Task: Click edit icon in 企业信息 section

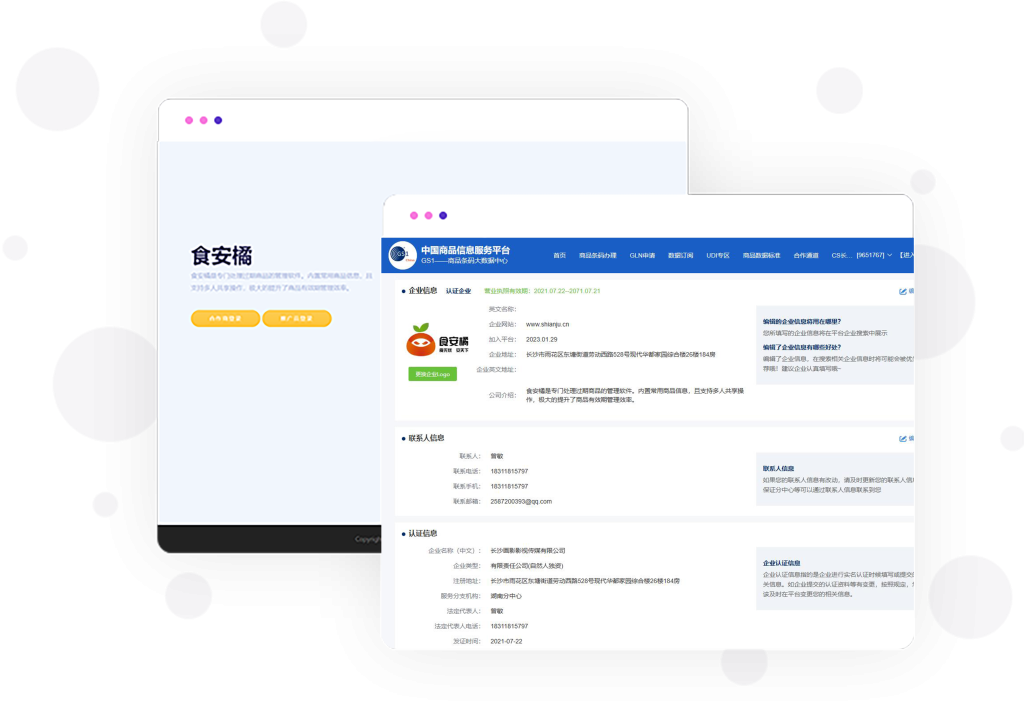Action: point(903,291)
